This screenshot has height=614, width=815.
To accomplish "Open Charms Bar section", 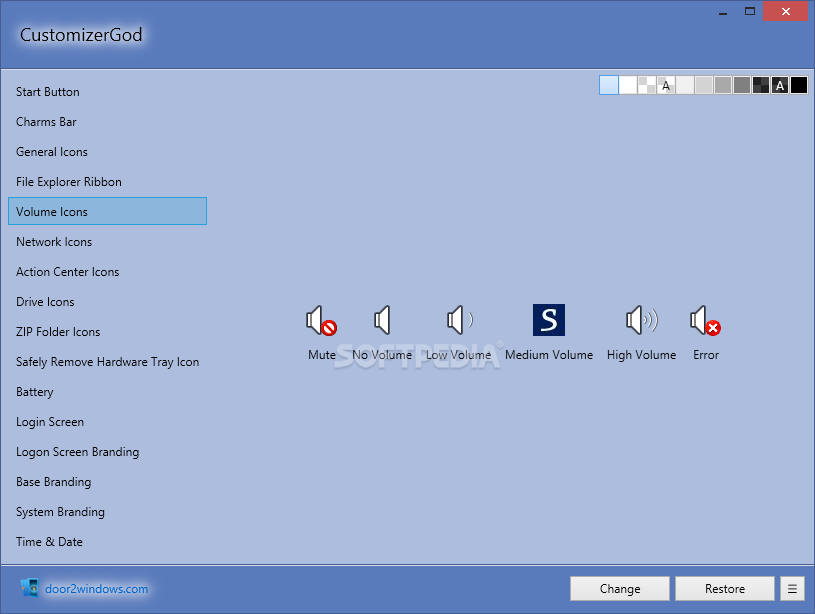I will point(108,122).
